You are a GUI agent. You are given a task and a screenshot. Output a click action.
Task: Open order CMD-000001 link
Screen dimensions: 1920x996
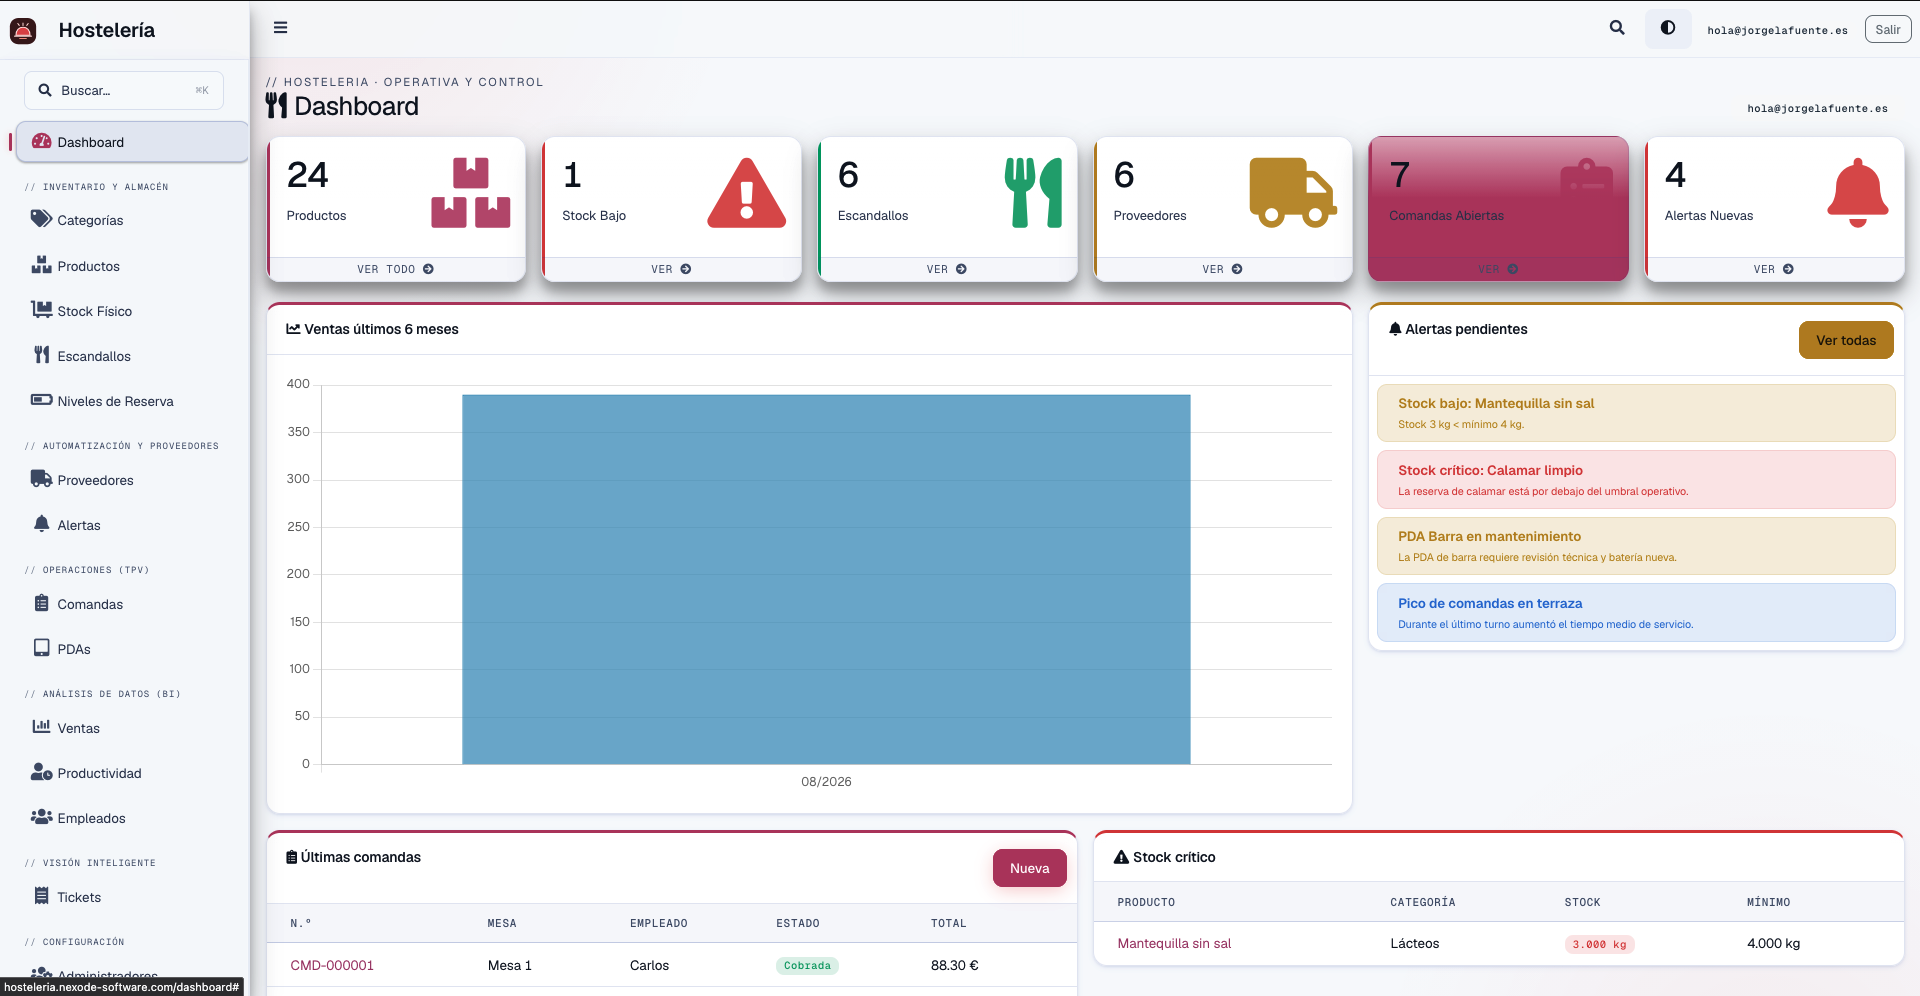[332, 965]
